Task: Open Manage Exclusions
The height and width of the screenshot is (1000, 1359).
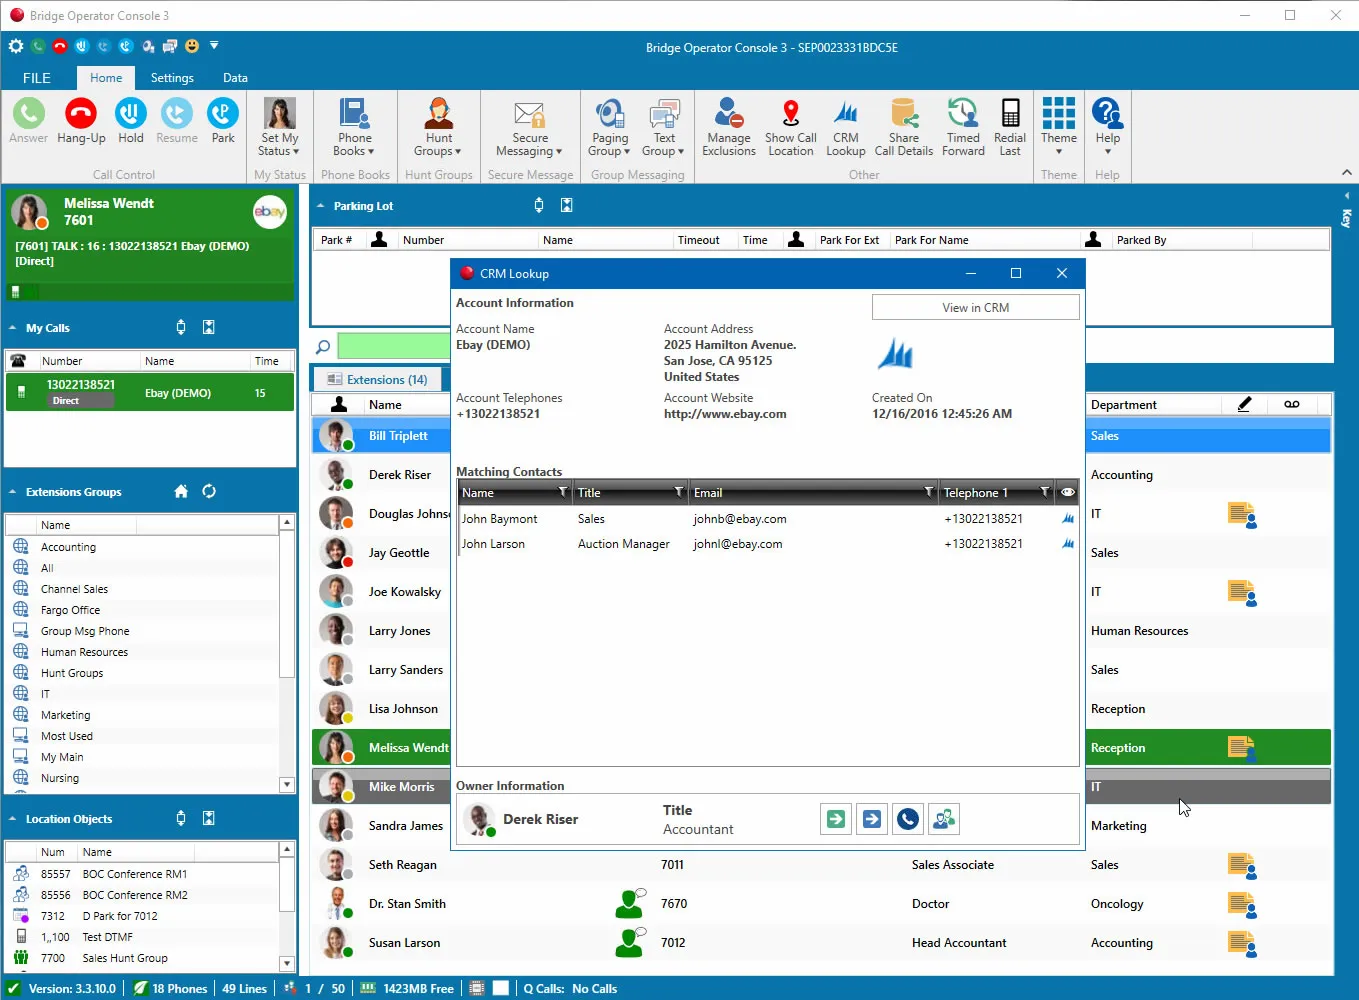Action: click(x=728, y=126)
